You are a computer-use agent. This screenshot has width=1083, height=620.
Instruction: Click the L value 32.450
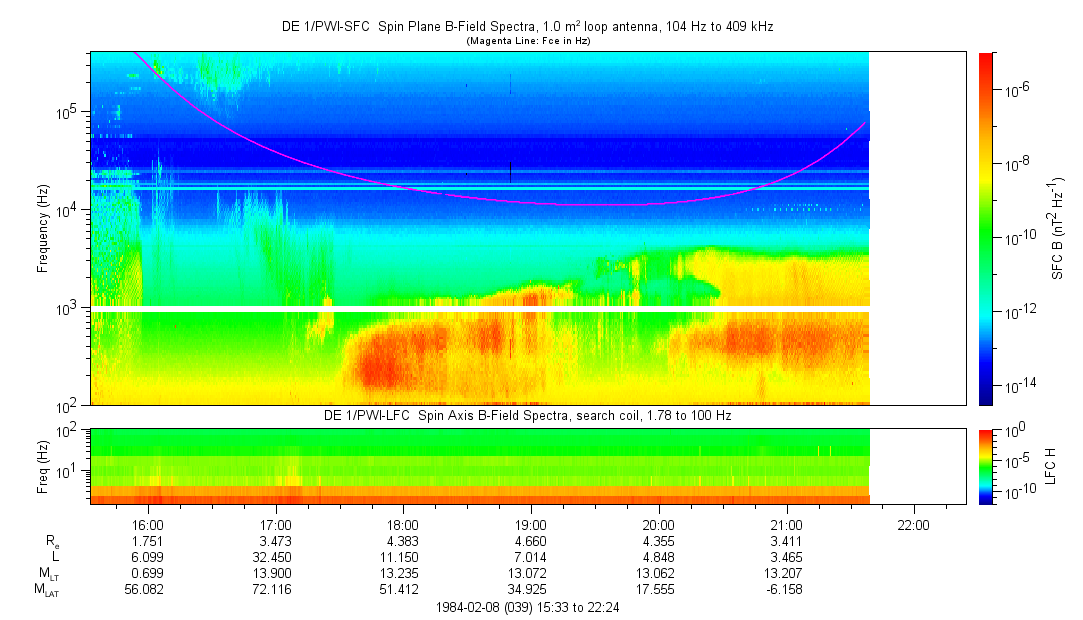(x=275, y=556)
